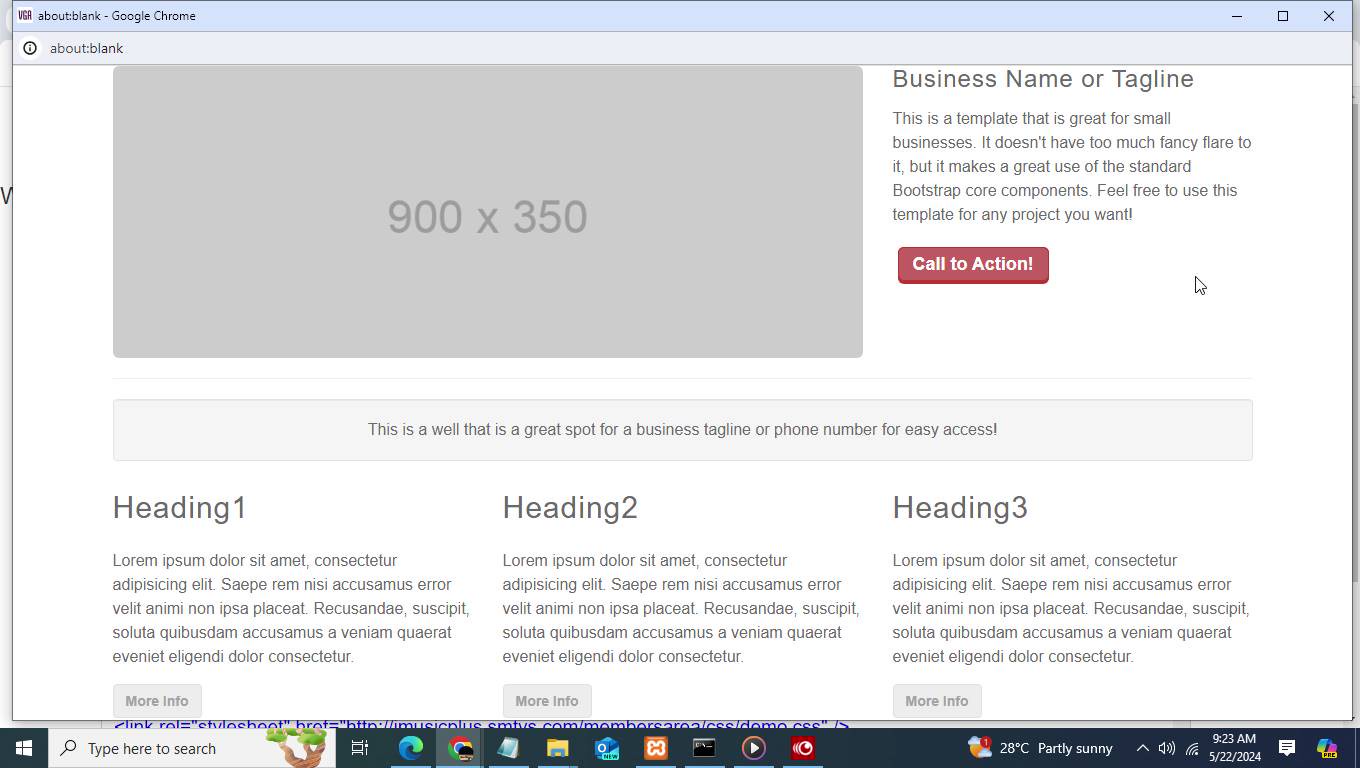This screenshot has width=1360, height=768.
Task: Click the volume speaker tray icon
Action: point(1167,748)
